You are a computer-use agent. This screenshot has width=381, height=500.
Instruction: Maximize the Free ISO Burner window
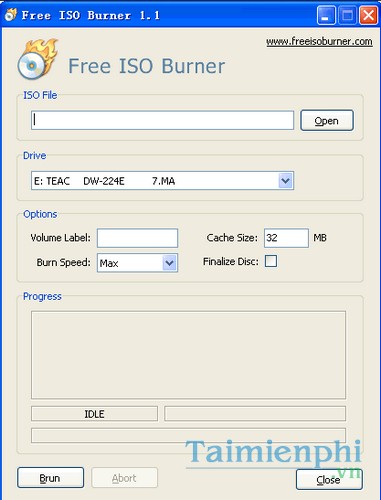click(347, 15)
